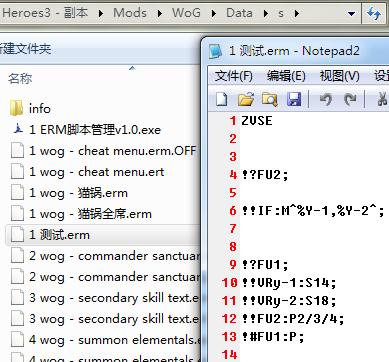
Task: Select file 1 wog - 猫锅.erm
Action: pos(69,193)
